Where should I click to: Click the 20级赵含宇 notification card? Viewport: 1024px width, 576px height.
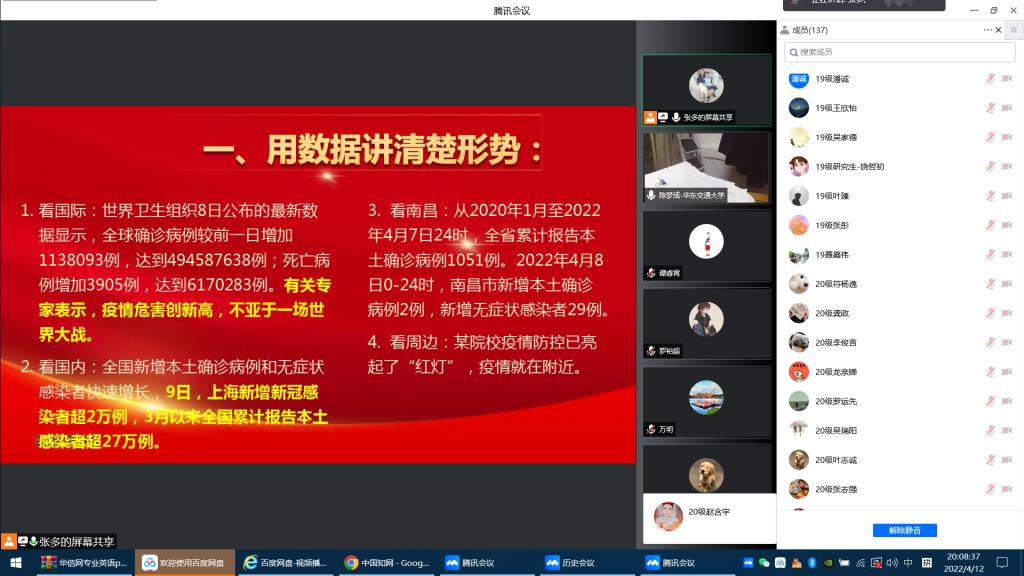point(709,518)
